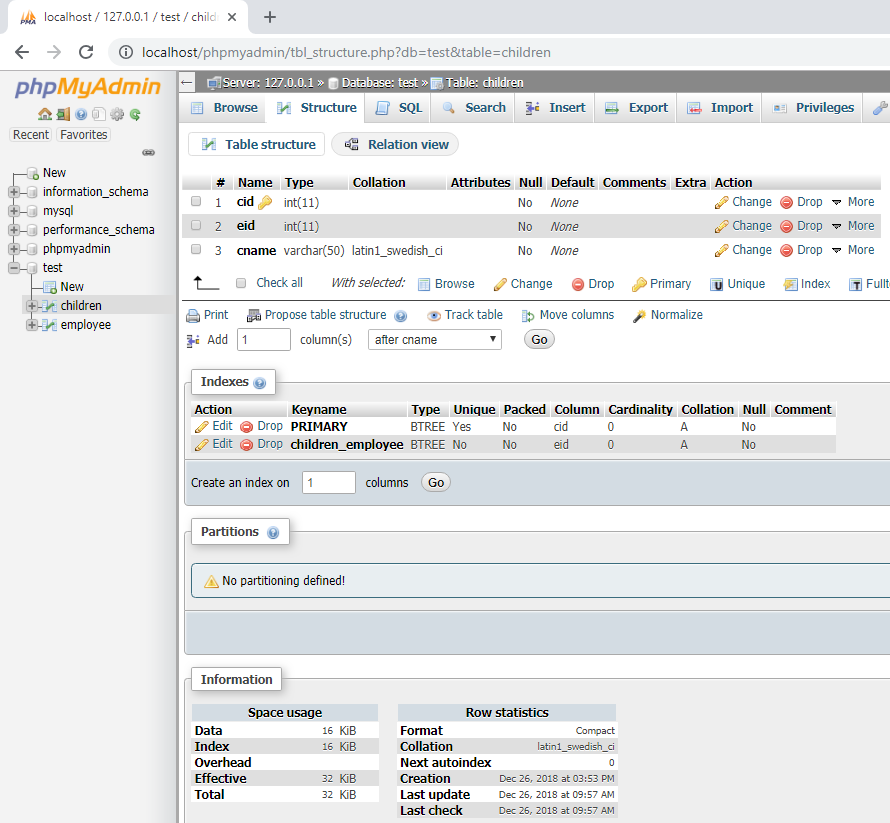Screen dimensions: 890x823
Task: Click the chain link icon in sidebar
Action: [148, 153]
